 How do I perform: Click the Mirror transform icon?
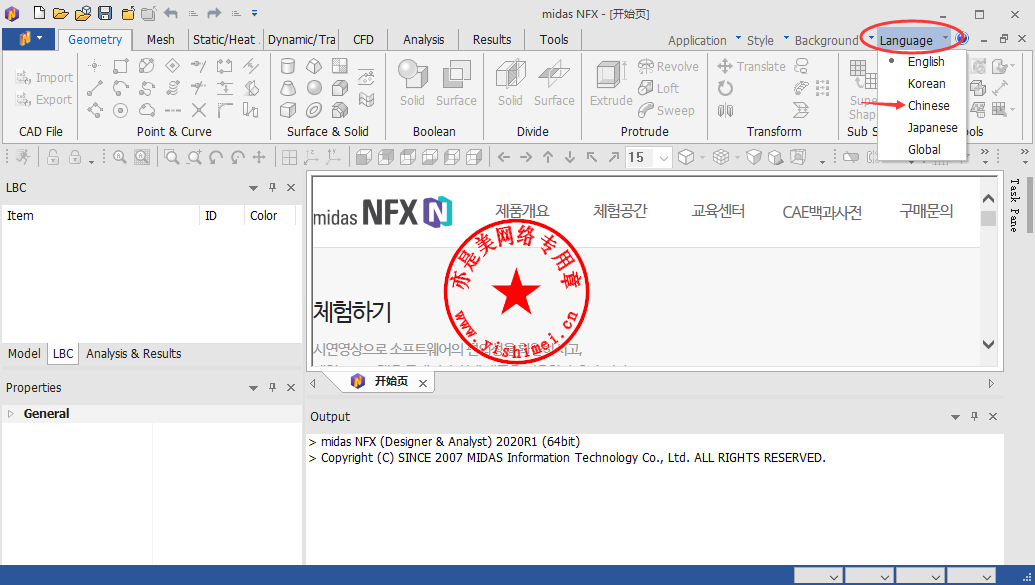(x=725, y=110)
